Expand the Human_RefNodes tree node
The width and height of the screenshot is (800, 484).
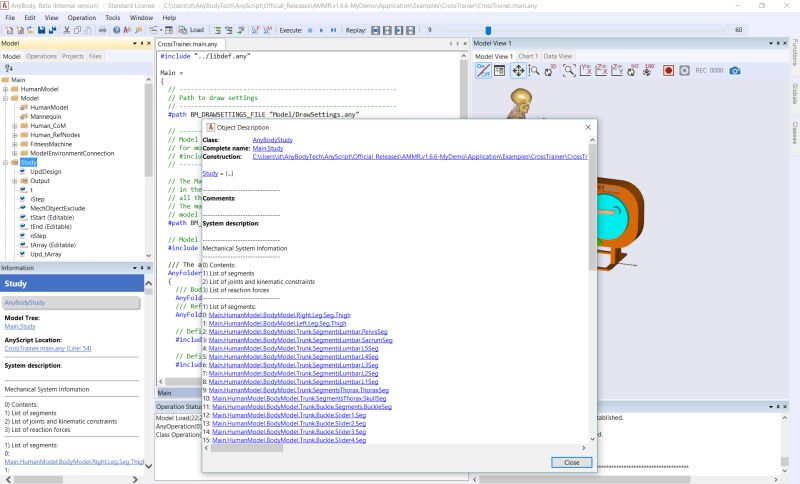tap(15, 135)
